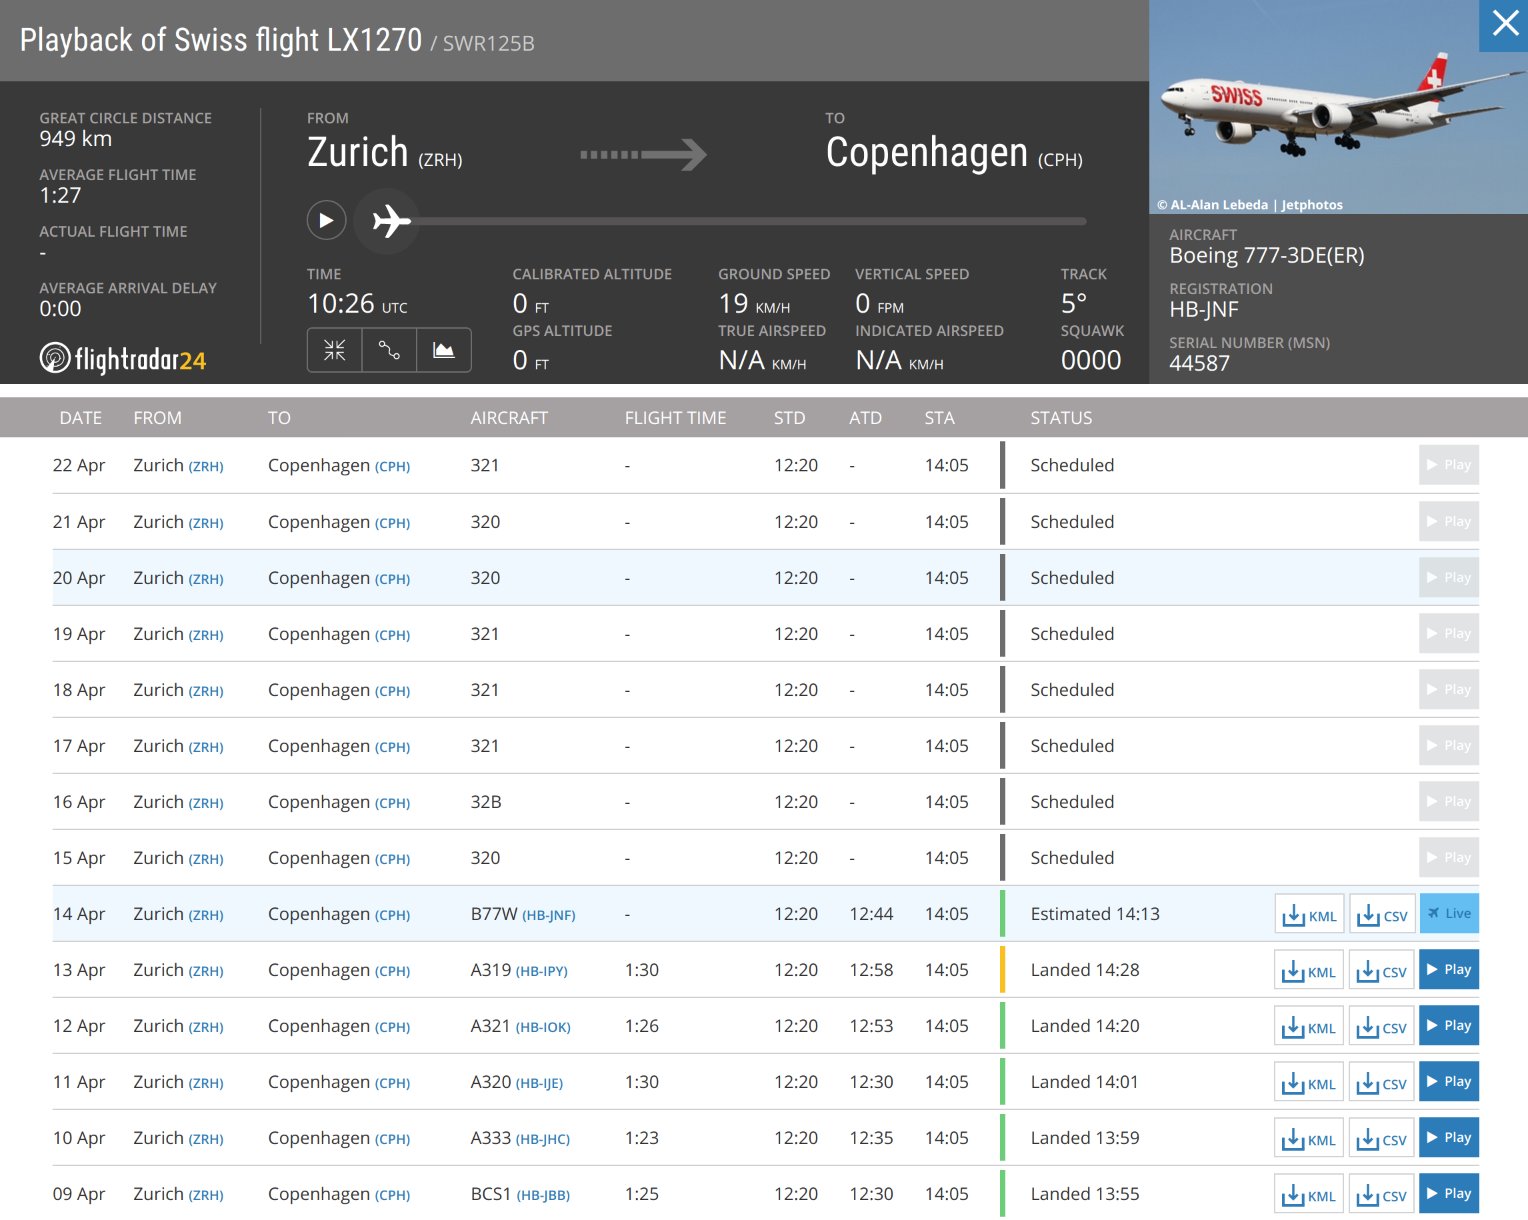1528x1220 pixels.
Task: Click the CPH link in the 22 Apr row
Action: pos(393,467)
